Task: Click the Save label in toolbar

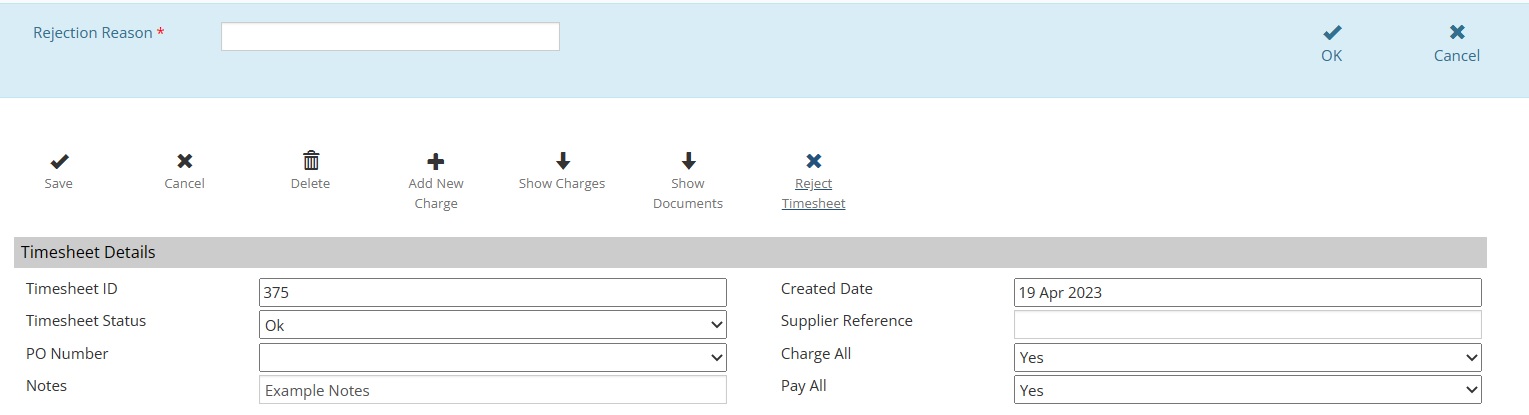Action: (59, 184)
